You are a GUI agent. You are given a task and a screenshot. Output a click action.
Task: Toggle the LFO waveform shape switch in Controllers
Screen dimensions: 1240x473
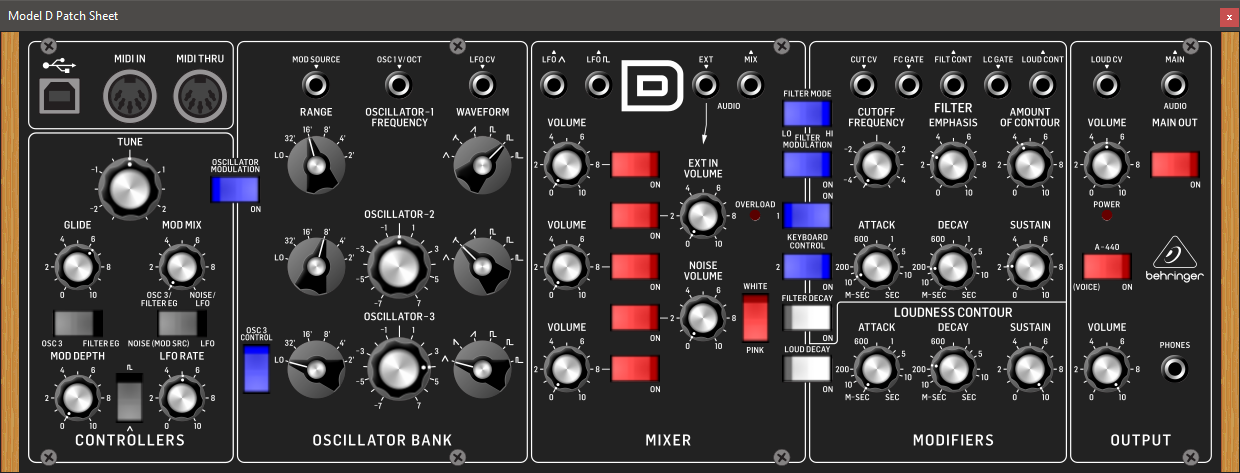click(130, 396)
